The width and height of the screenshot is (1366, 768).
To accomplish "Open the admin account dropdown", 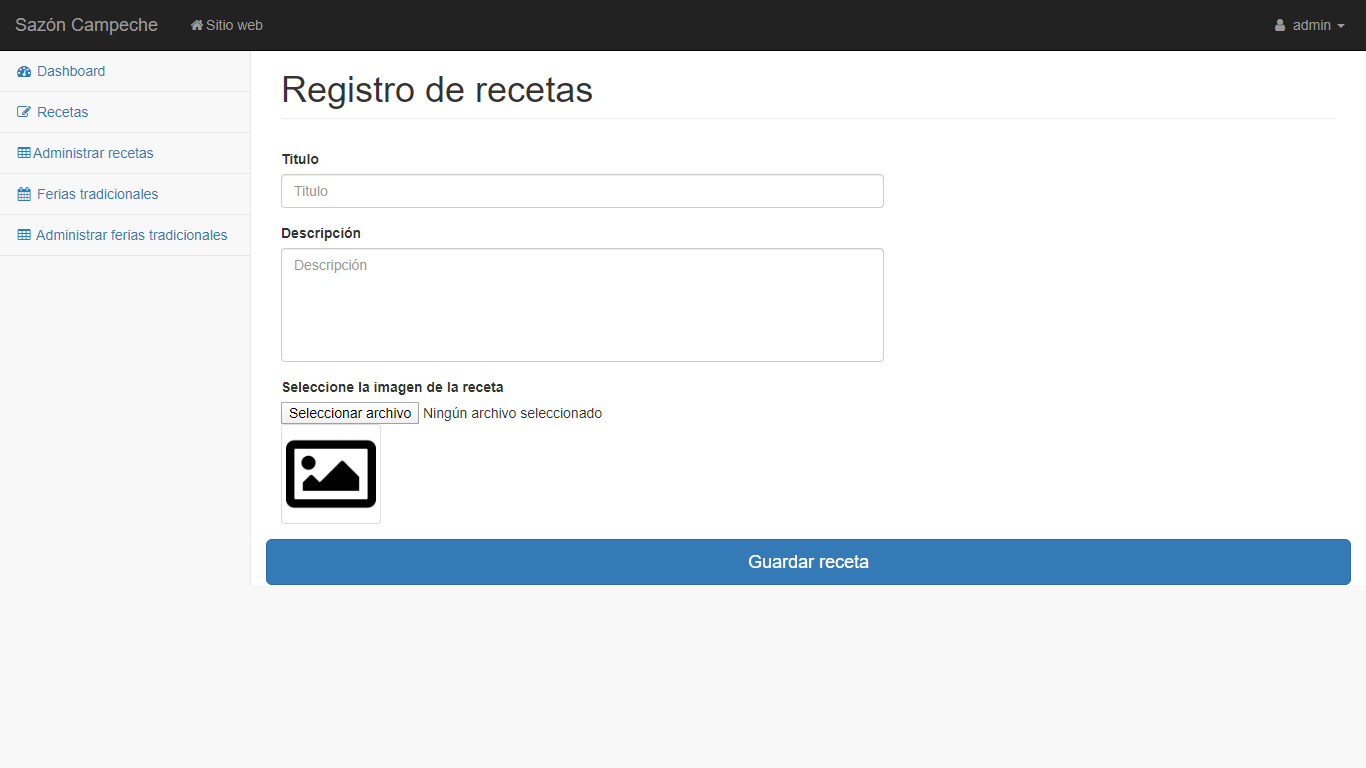I will tap(1310, 25).
